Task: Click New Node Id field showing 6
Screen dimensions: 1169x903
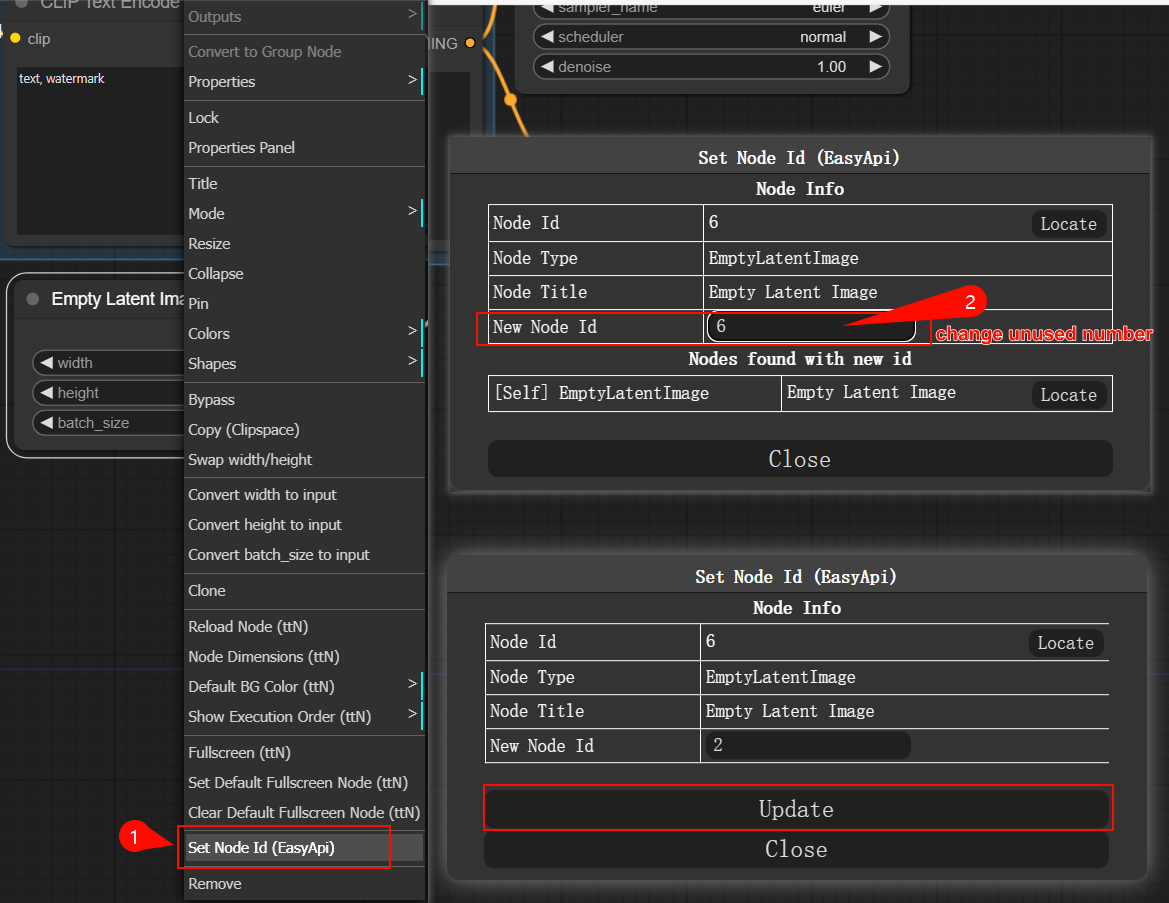Action: [811, 326]
